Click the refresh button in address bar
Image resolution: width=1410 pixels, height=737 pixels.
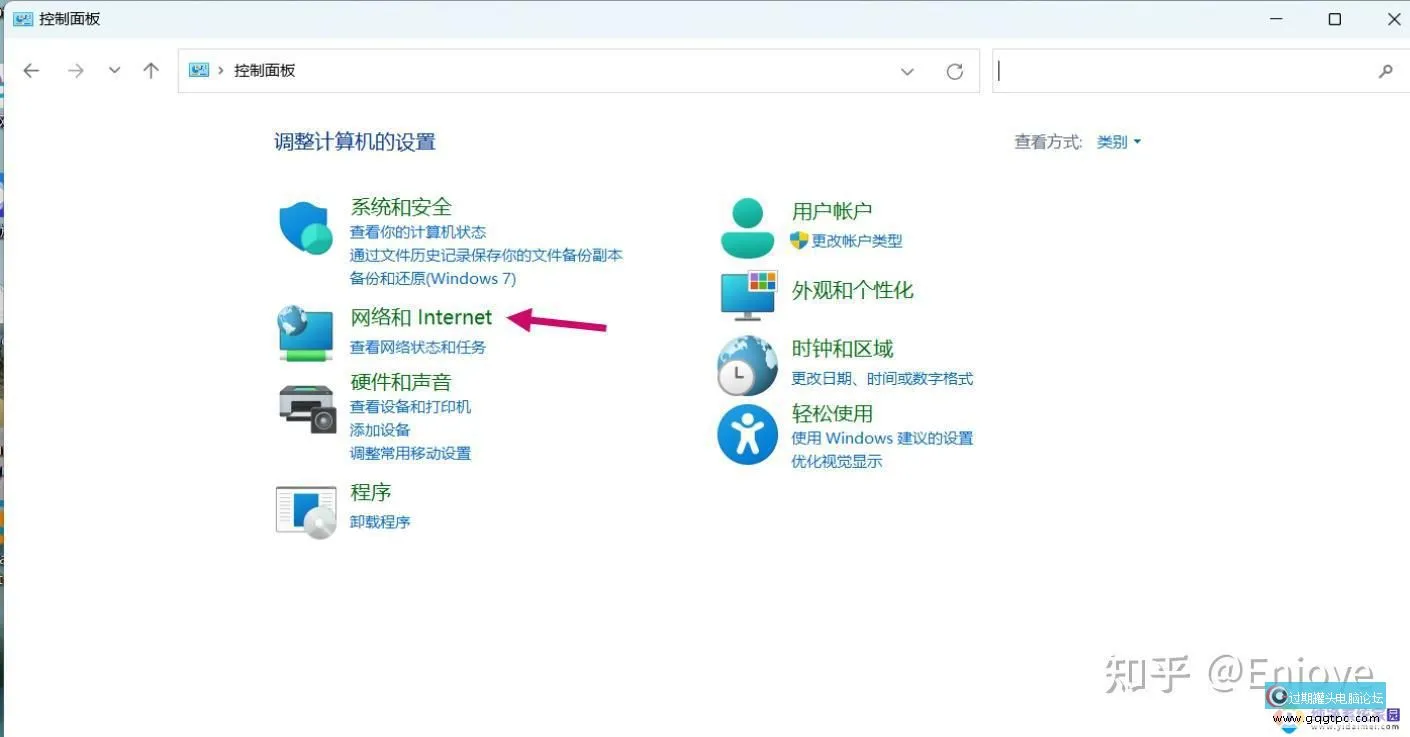(954, 70)
